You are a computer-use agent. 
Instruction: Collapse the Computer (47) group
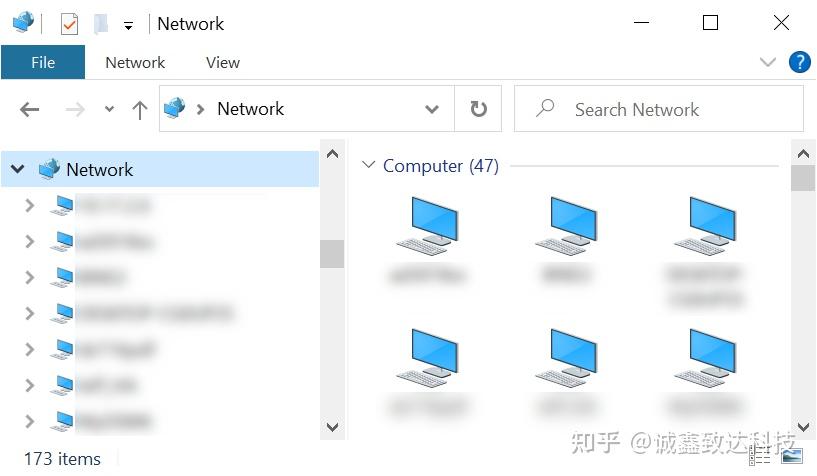click(x=368, y=165)
